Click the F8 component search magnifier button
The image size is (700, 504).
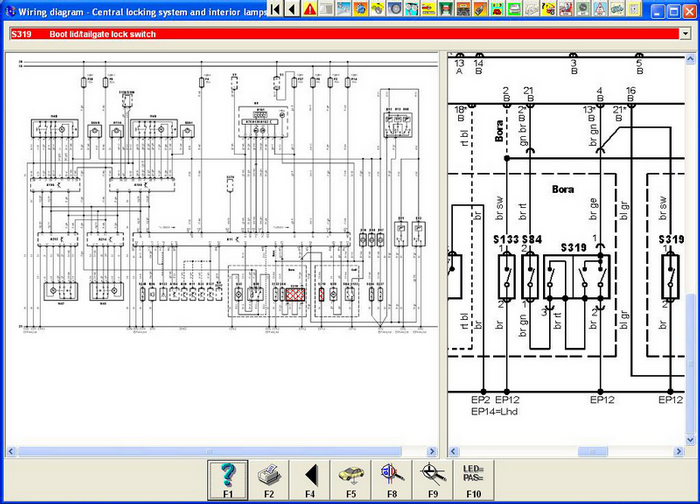coord(392,479)
